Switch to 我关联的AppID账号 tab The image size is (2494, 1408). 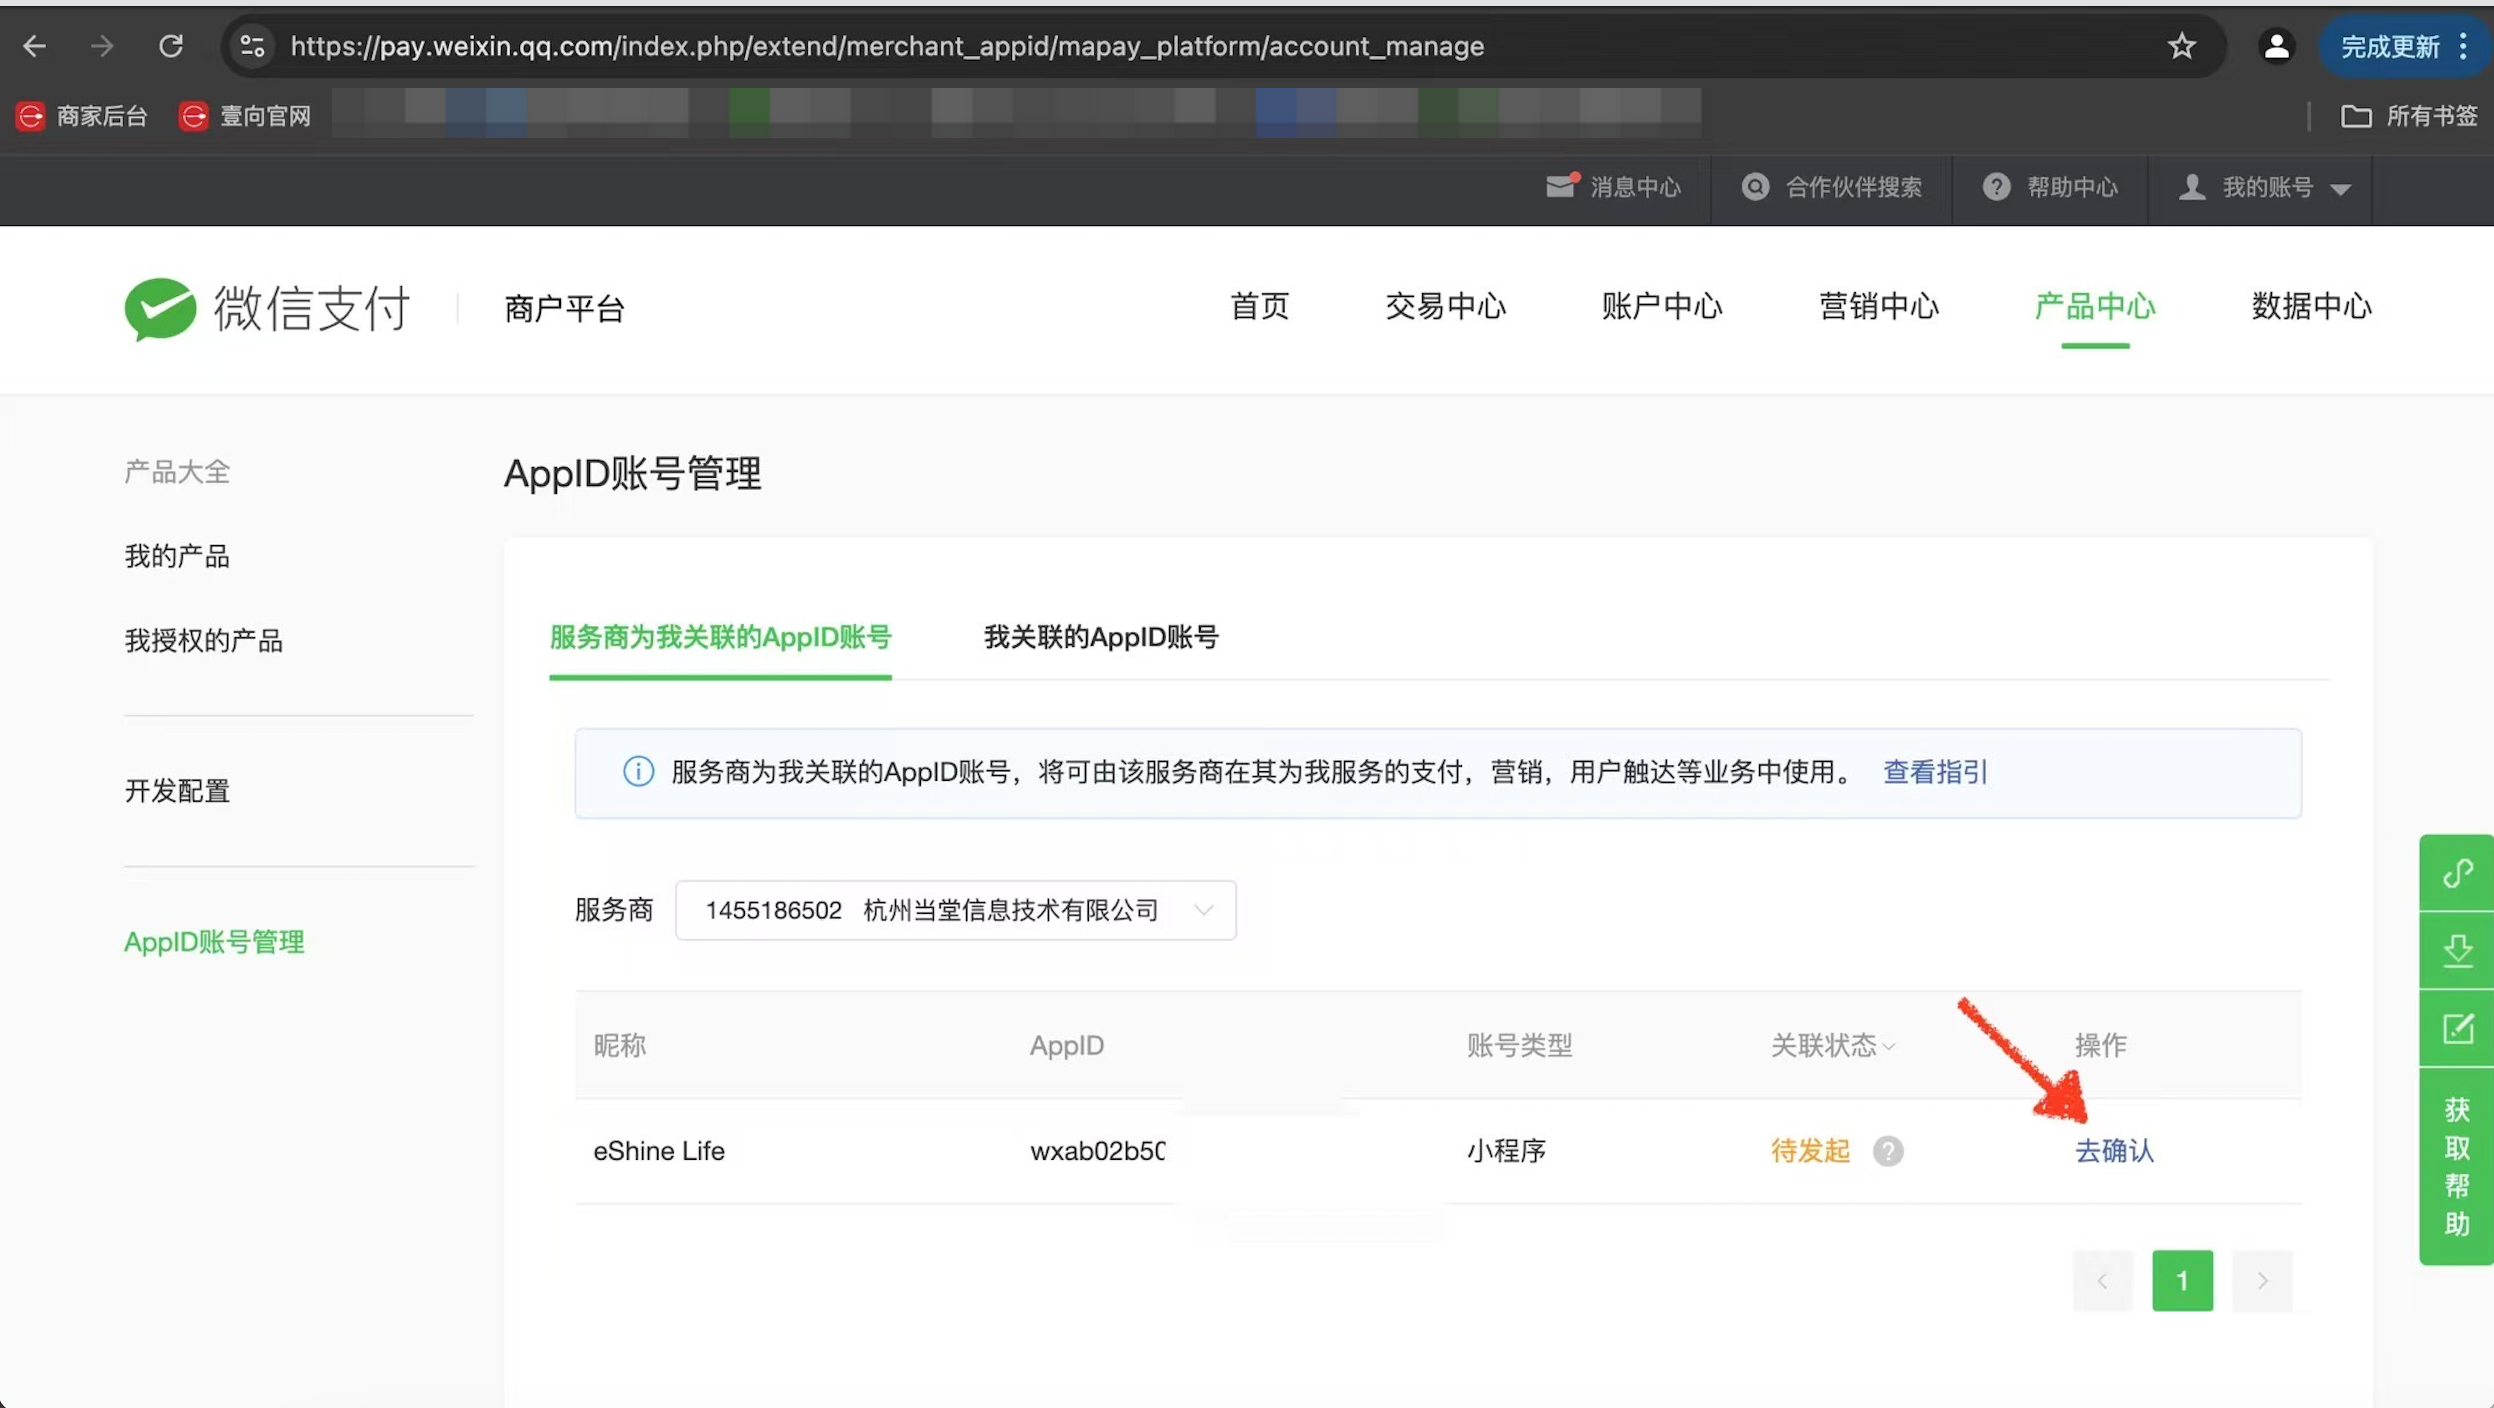[1100, 637]
